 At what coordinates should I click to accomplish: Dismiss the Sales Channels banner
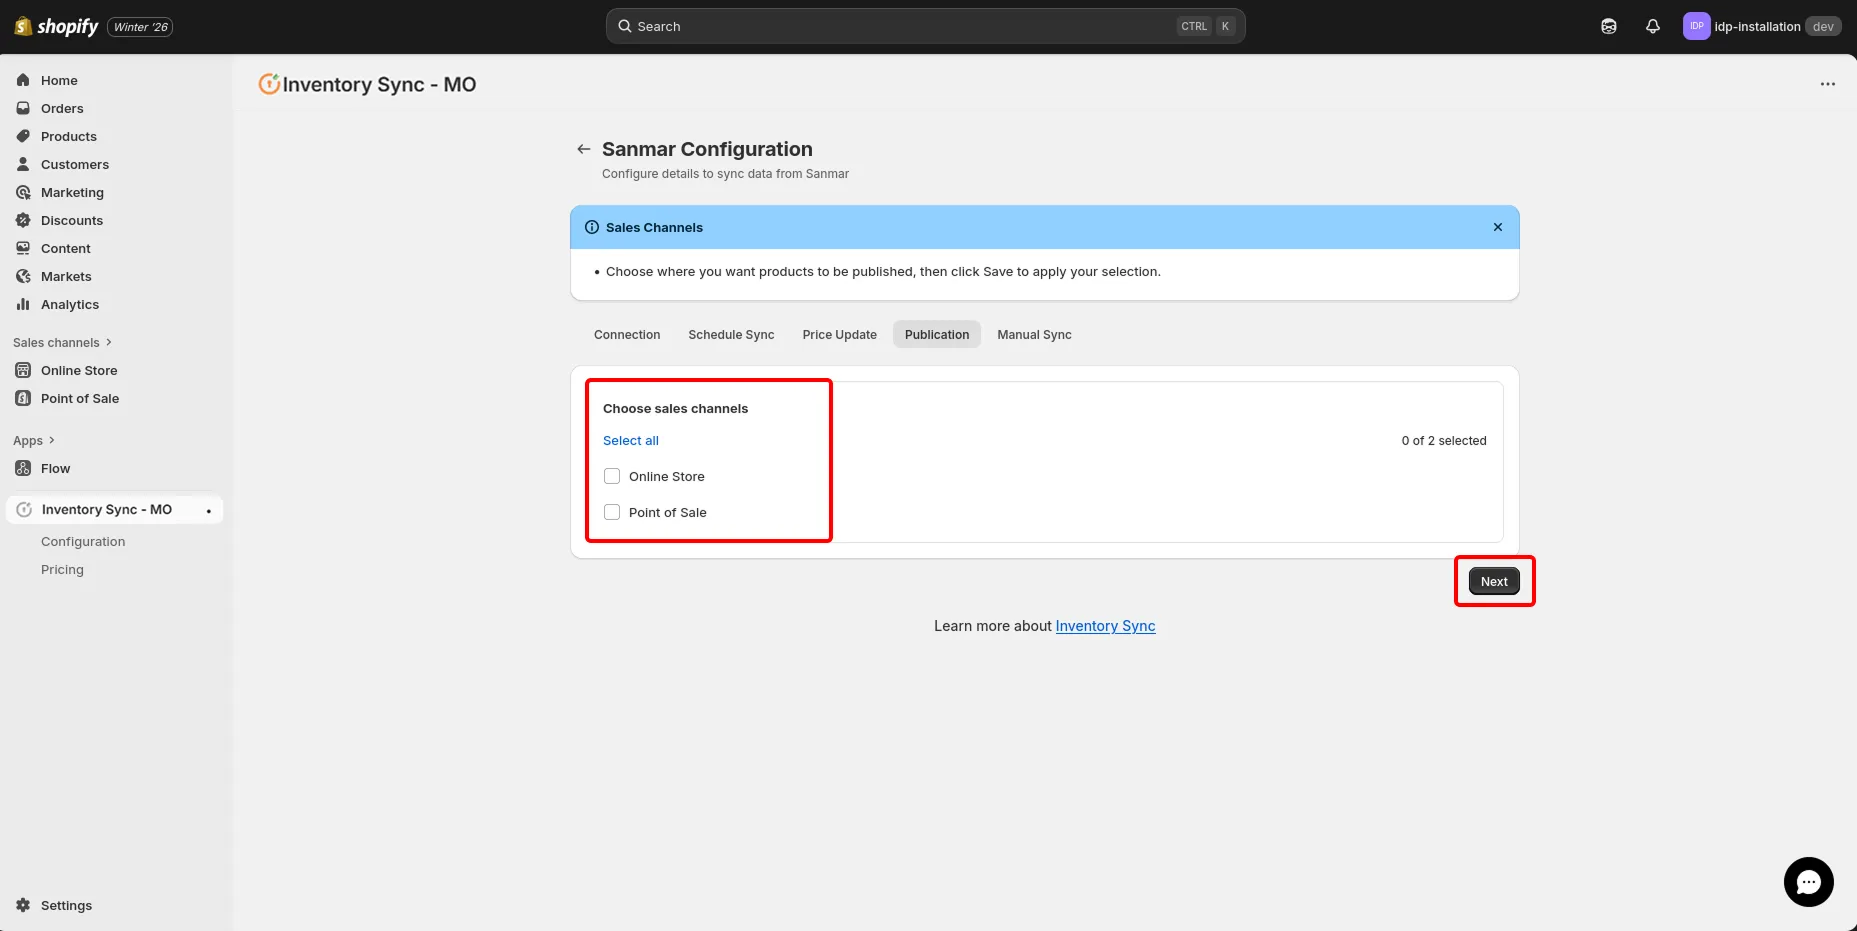[x=1497, y=227]
